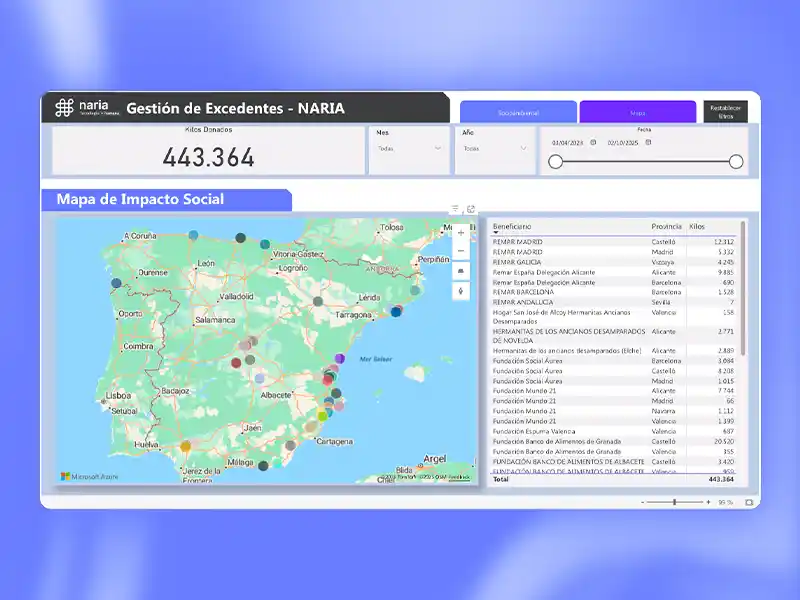Image resolution: width=800 pixels, height=600 pixels.
Task: Select the blue marker on the coast near Ourense
Action: pos(116,283)
